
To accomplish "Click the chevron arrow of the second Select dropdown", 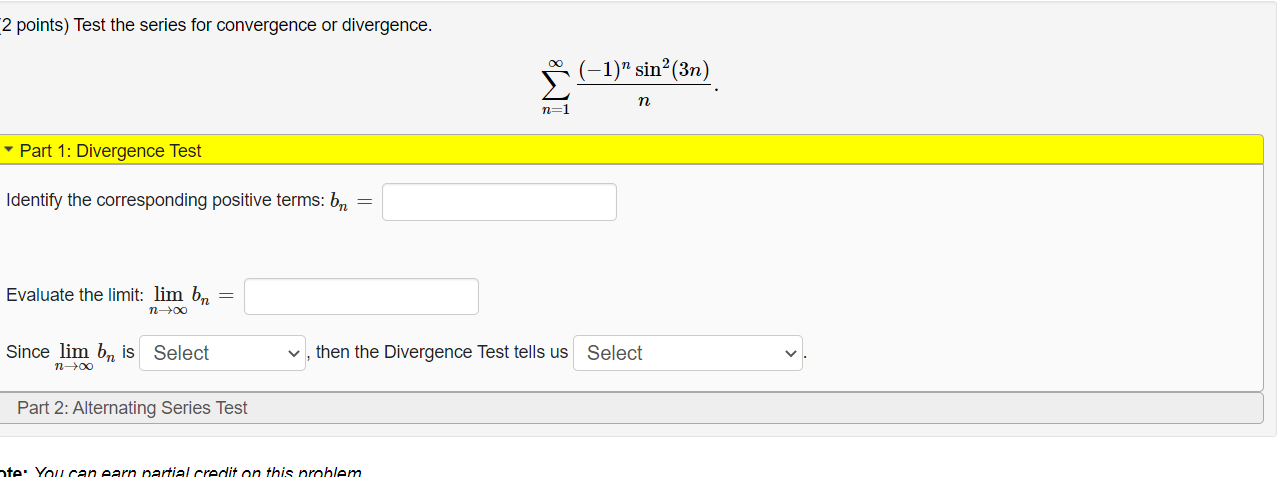I will pos(791,353).
